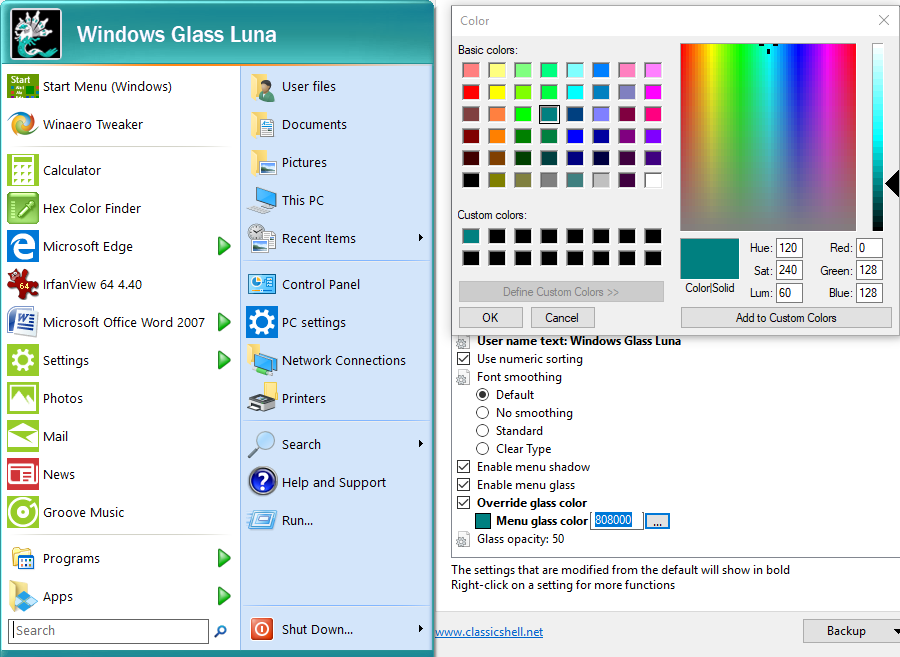The height and width of the screenshot is (657, 900).
Task: Click the Run... icon
Action: 262,520
